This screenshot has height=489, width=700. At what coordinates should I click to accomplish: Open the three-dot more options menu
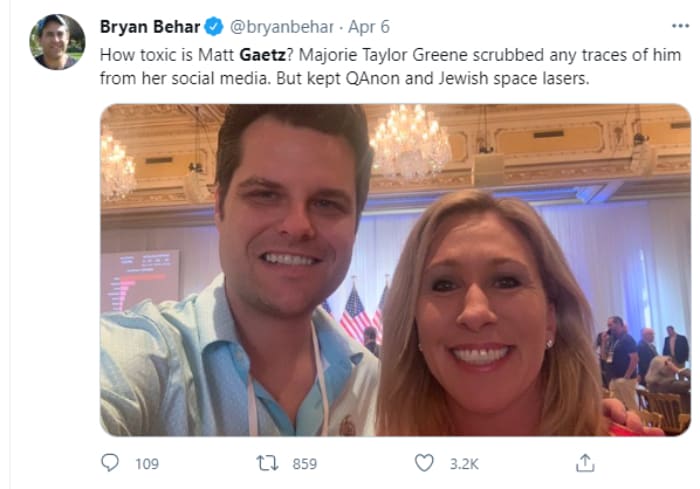680,25
